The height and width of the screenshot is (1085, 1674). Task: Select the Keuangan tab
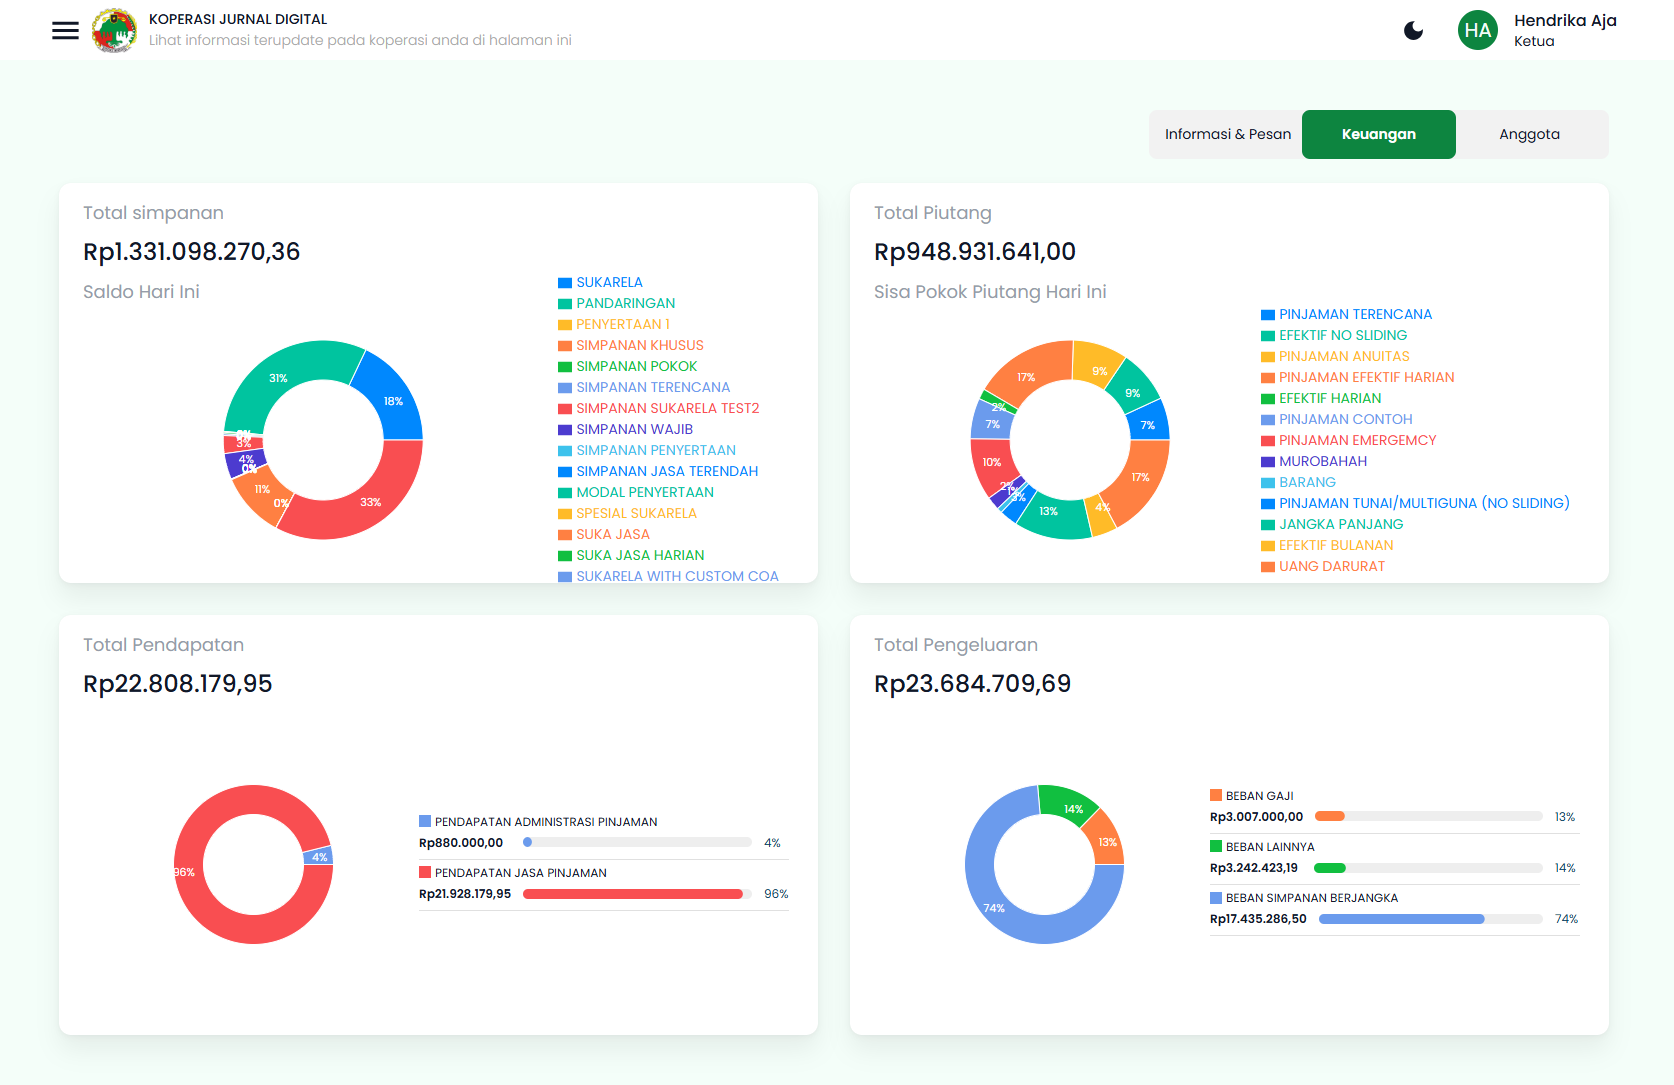point(1378,133)
